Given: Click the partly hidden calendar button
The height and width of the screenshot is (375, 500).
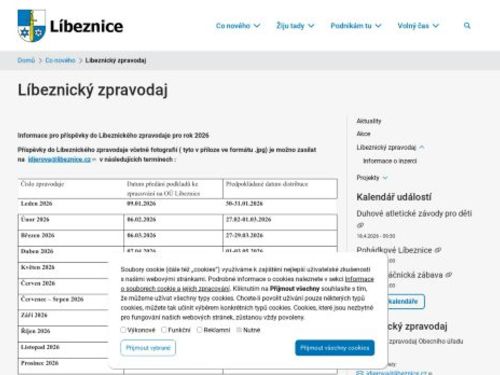Looking at the screenshot, I should tap(406, 301).
